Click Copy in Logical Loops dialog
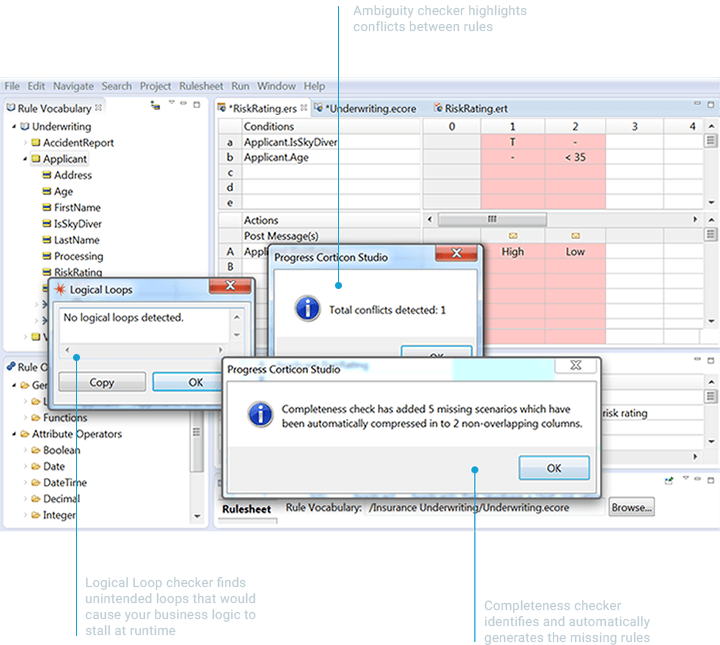 102,382
